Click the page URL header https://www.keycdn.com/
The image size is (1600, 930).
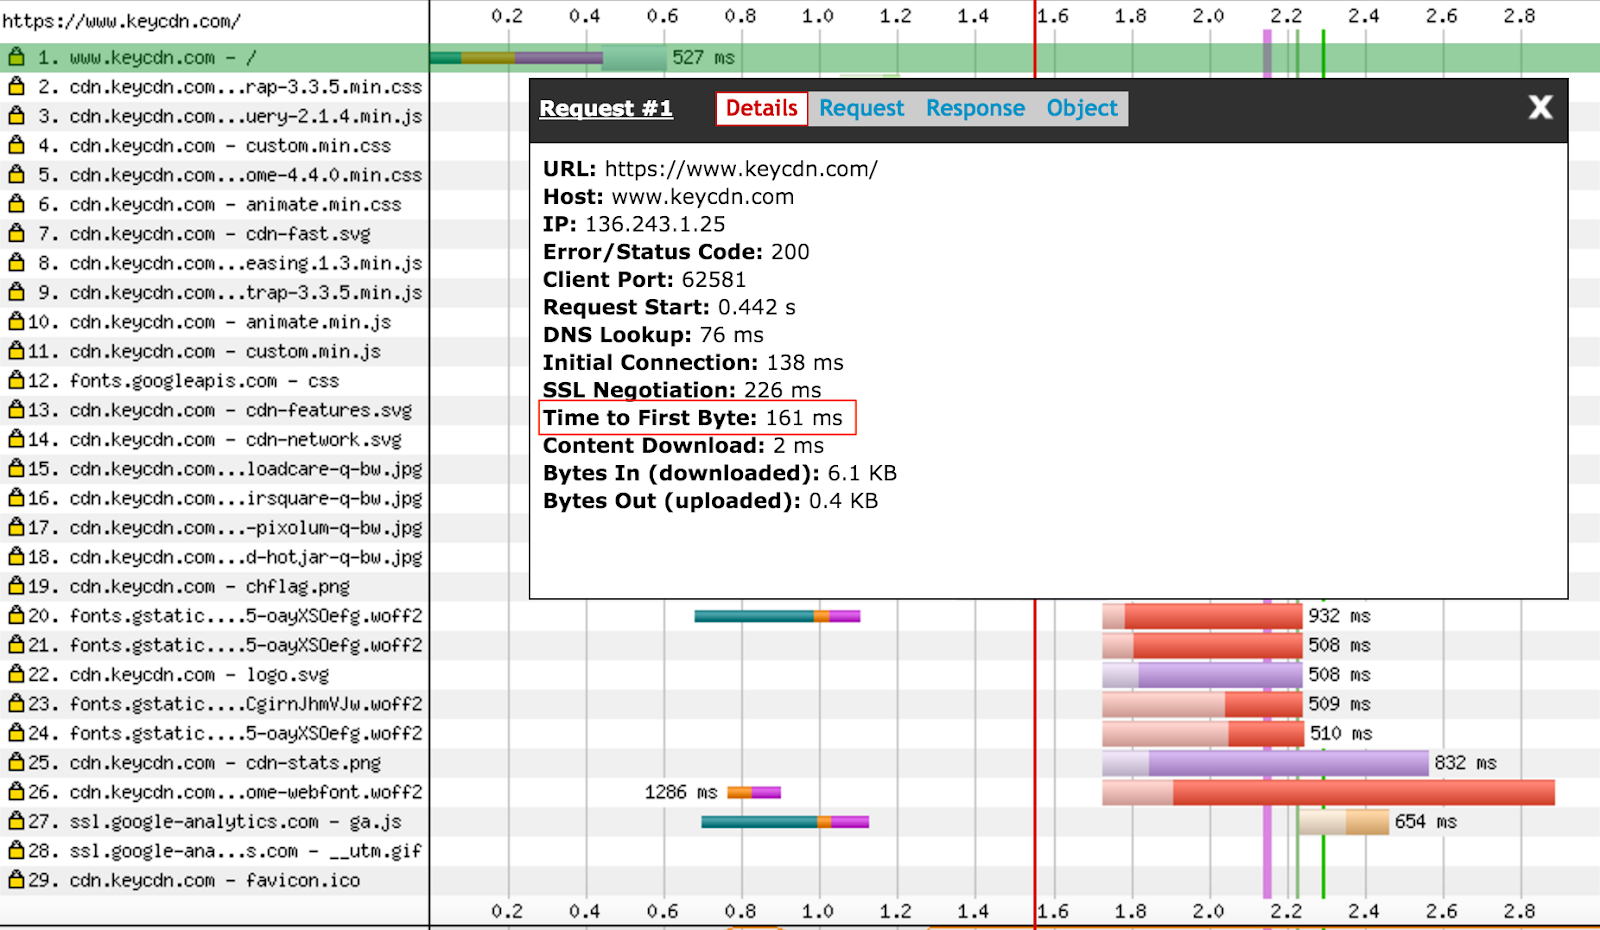click(121, 20)
